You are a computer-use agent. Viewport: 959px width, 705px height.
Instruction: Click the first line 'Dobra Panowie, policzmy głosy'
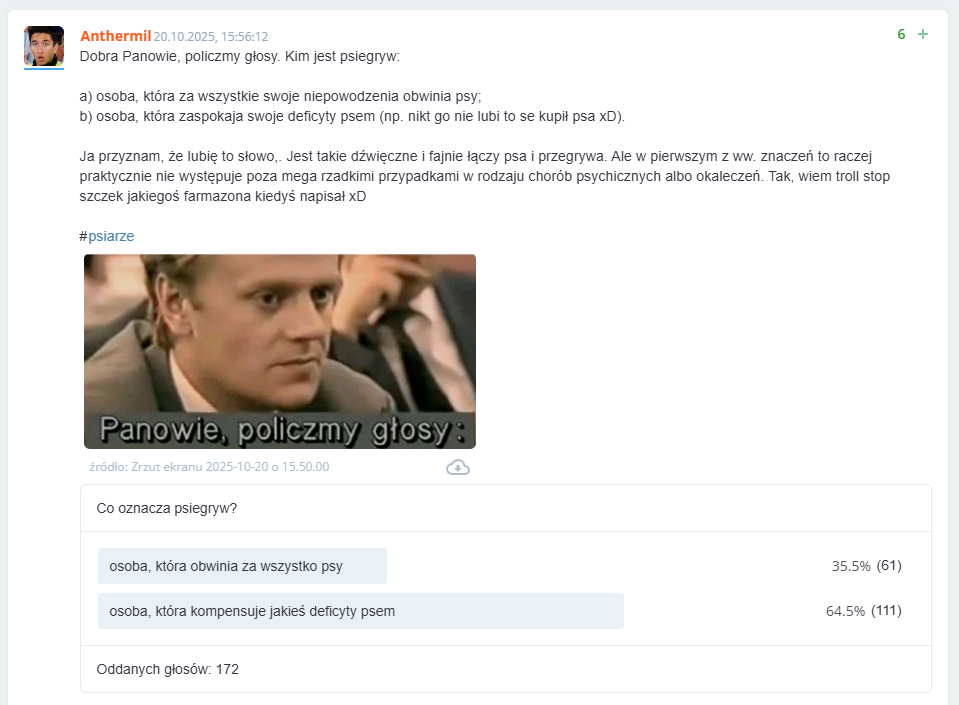pyautogui.click(x=240, y=56)
